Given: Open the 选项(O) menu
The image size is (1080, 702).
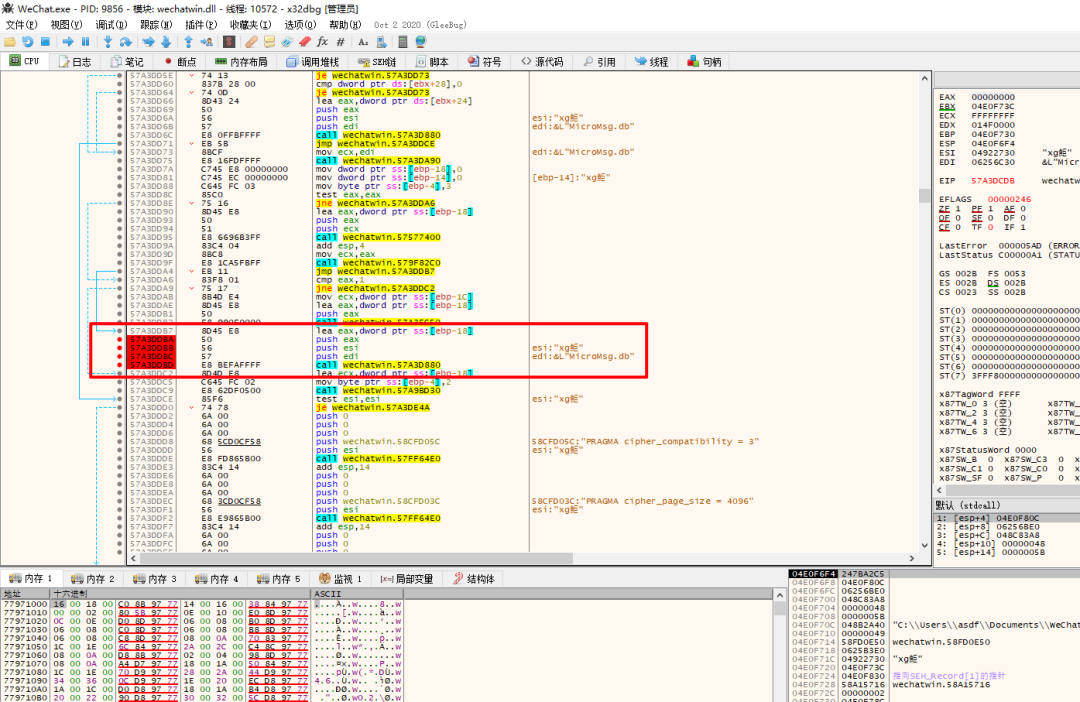Looking at the screenshot, I should [x=300, y=25].
